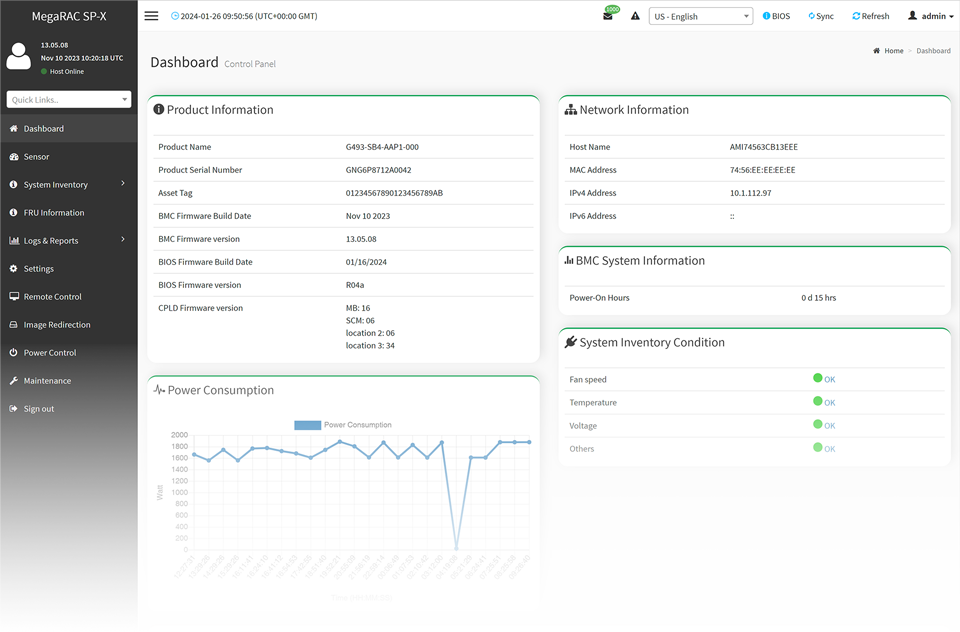Select the US - English language dropdown
The height and width of the screenshot is (632, 960).
pyautogui.click(x=701, y=16)
